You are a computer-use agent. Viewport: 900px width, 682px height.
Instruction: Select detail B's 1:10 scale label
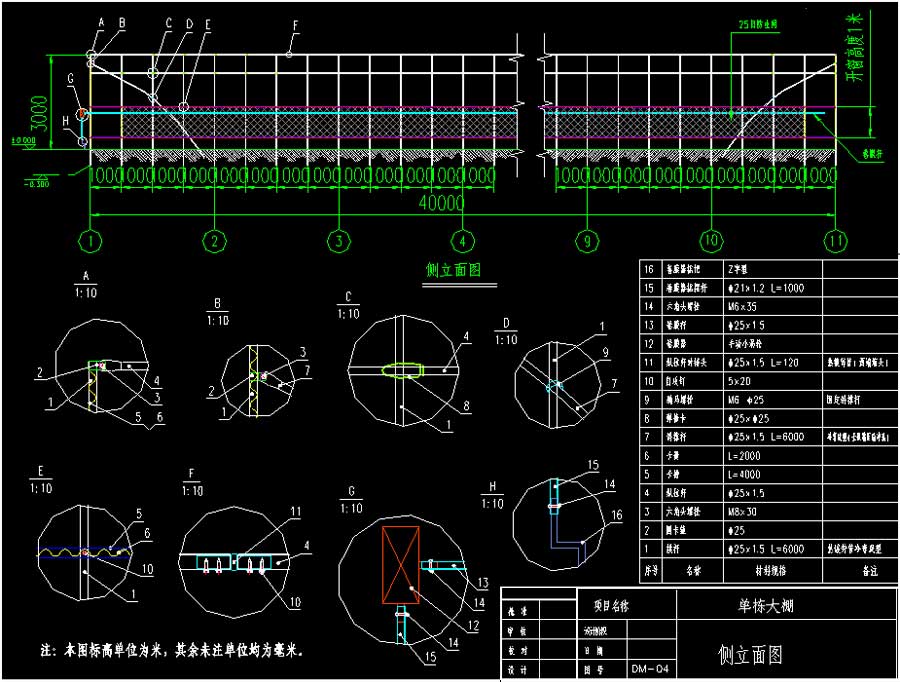(218, 320)
